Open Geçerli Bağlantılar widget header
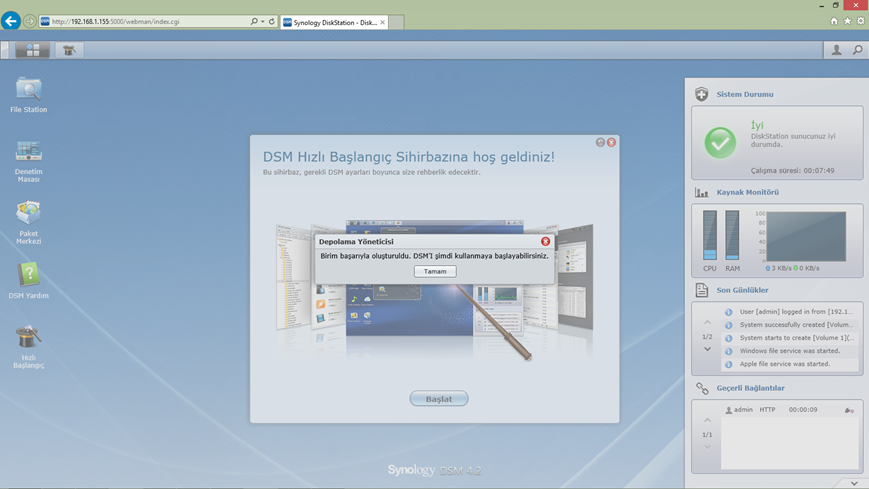This screenshot has width=869, height=489. (x=750, y=388)
